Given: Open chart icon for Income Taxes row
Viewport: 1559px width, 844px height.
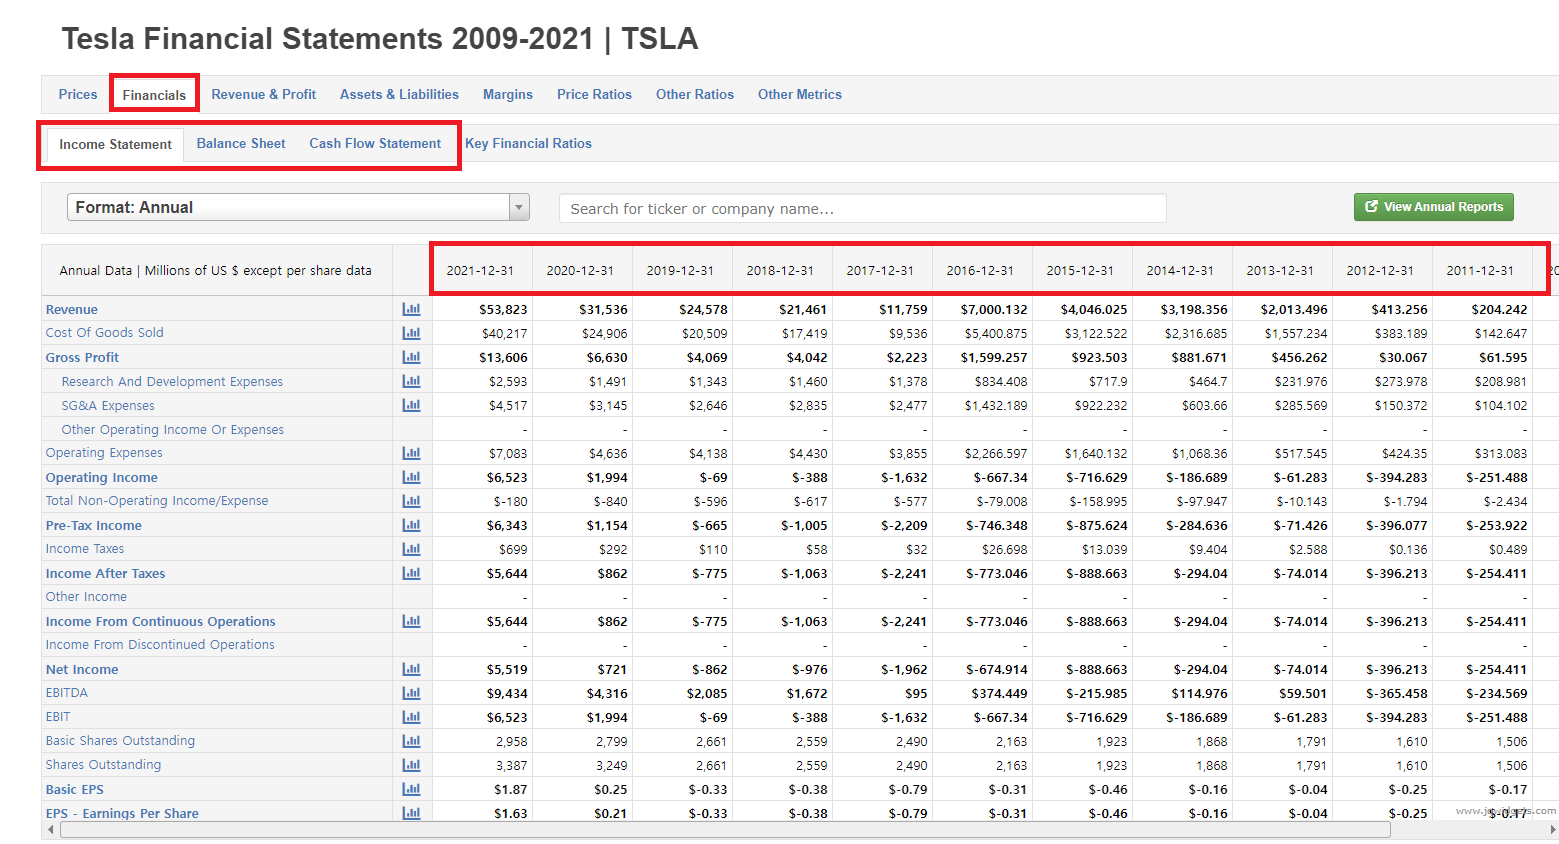Looking at the screenshot, I should tap(411, 549).
